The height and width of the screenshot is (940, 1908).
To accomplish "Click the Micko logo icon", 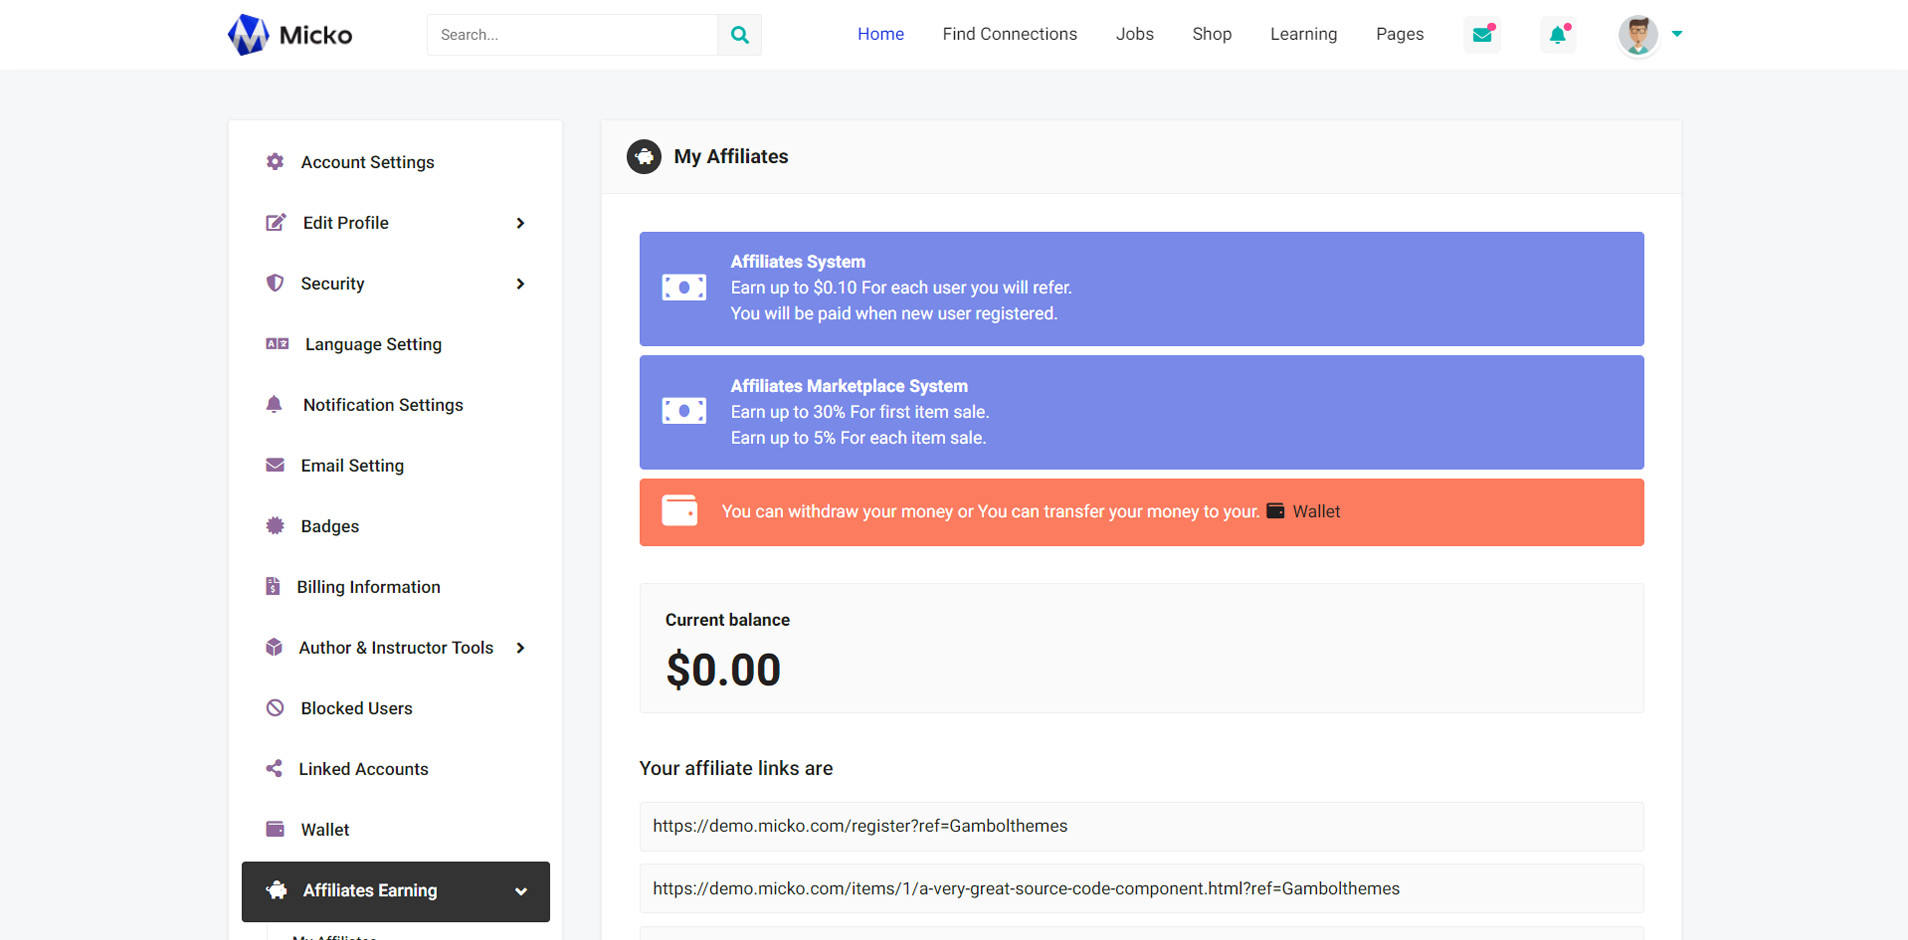I will tap(248, 35).
